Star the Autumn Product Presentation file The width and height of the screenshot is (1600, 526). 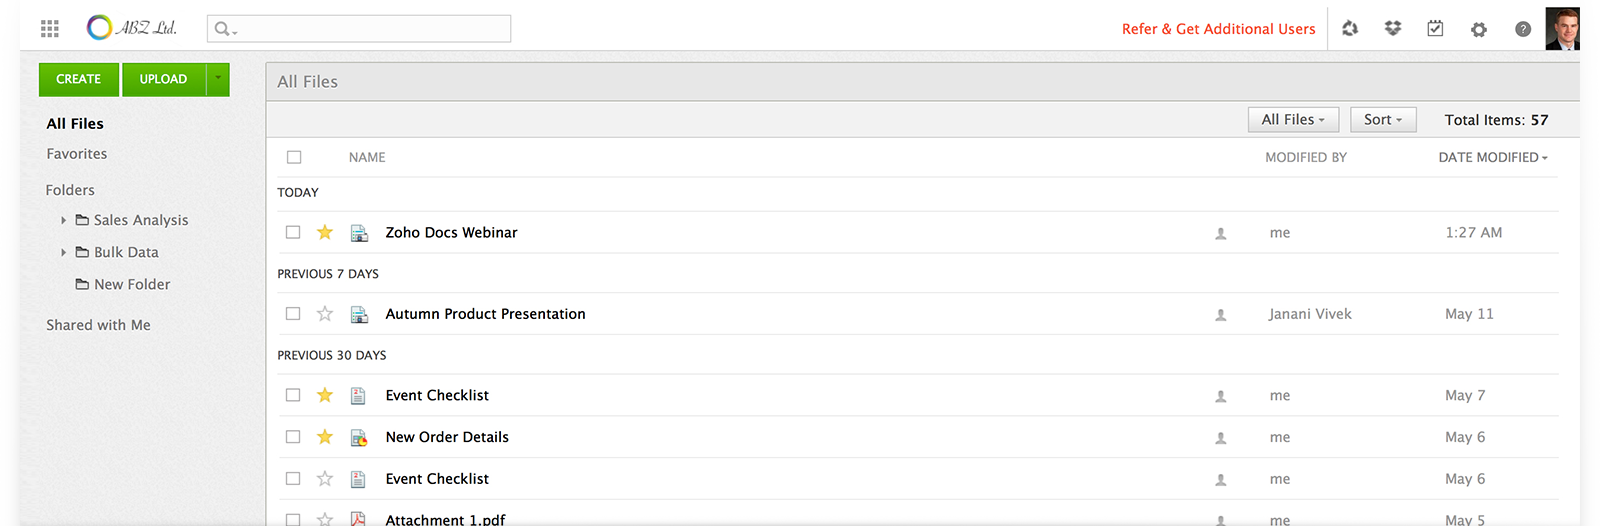pyautogui.click(x=325, y=314)
